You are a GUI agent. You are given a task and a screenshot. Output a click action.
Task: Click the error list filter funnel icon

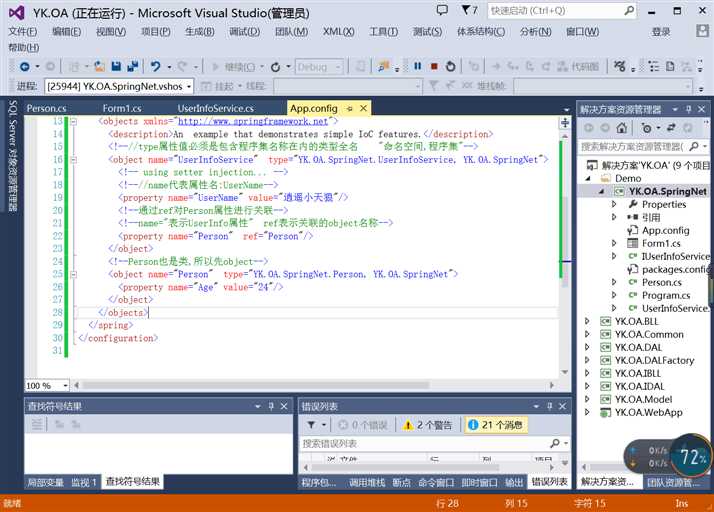pos(311,425)
